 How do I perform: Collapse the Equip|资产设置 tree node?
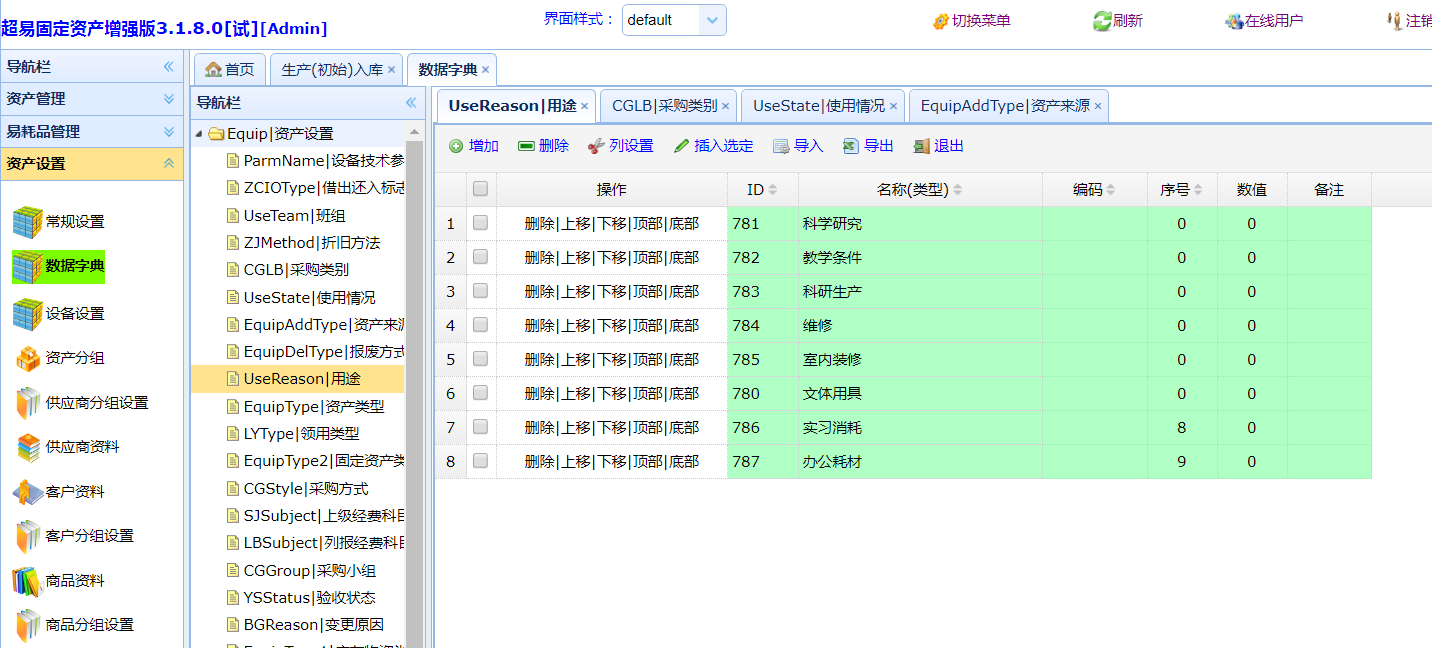(x=200, y=134)
